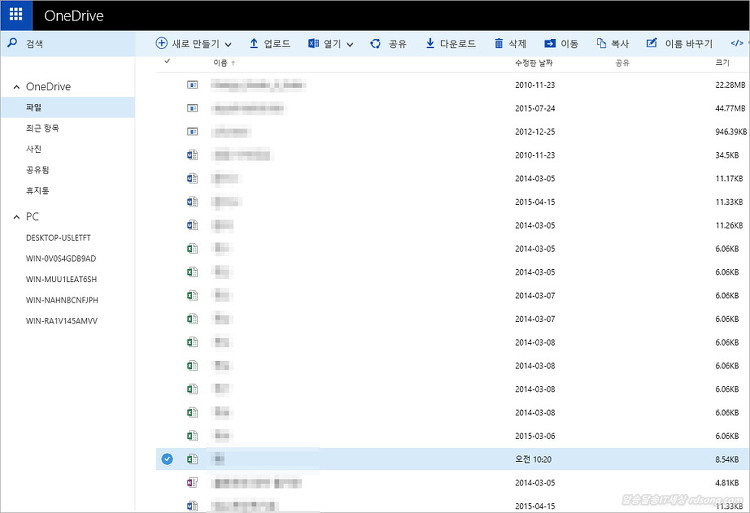Click the Delete trash icon

coord(499,44)
